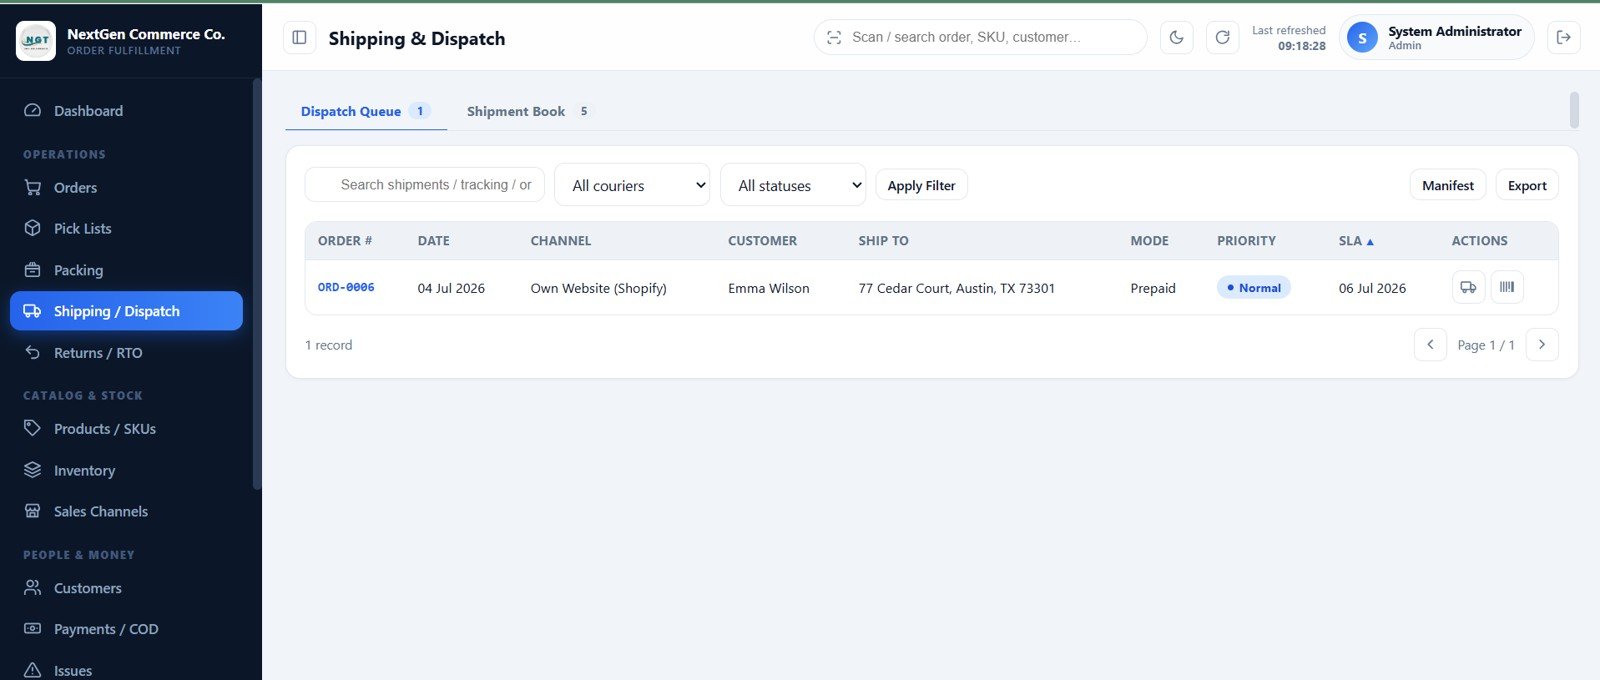This screenshot has width=1600, height=680.
Task: Click the sidebar scrollbar thumb
Action: coord(257,283)
